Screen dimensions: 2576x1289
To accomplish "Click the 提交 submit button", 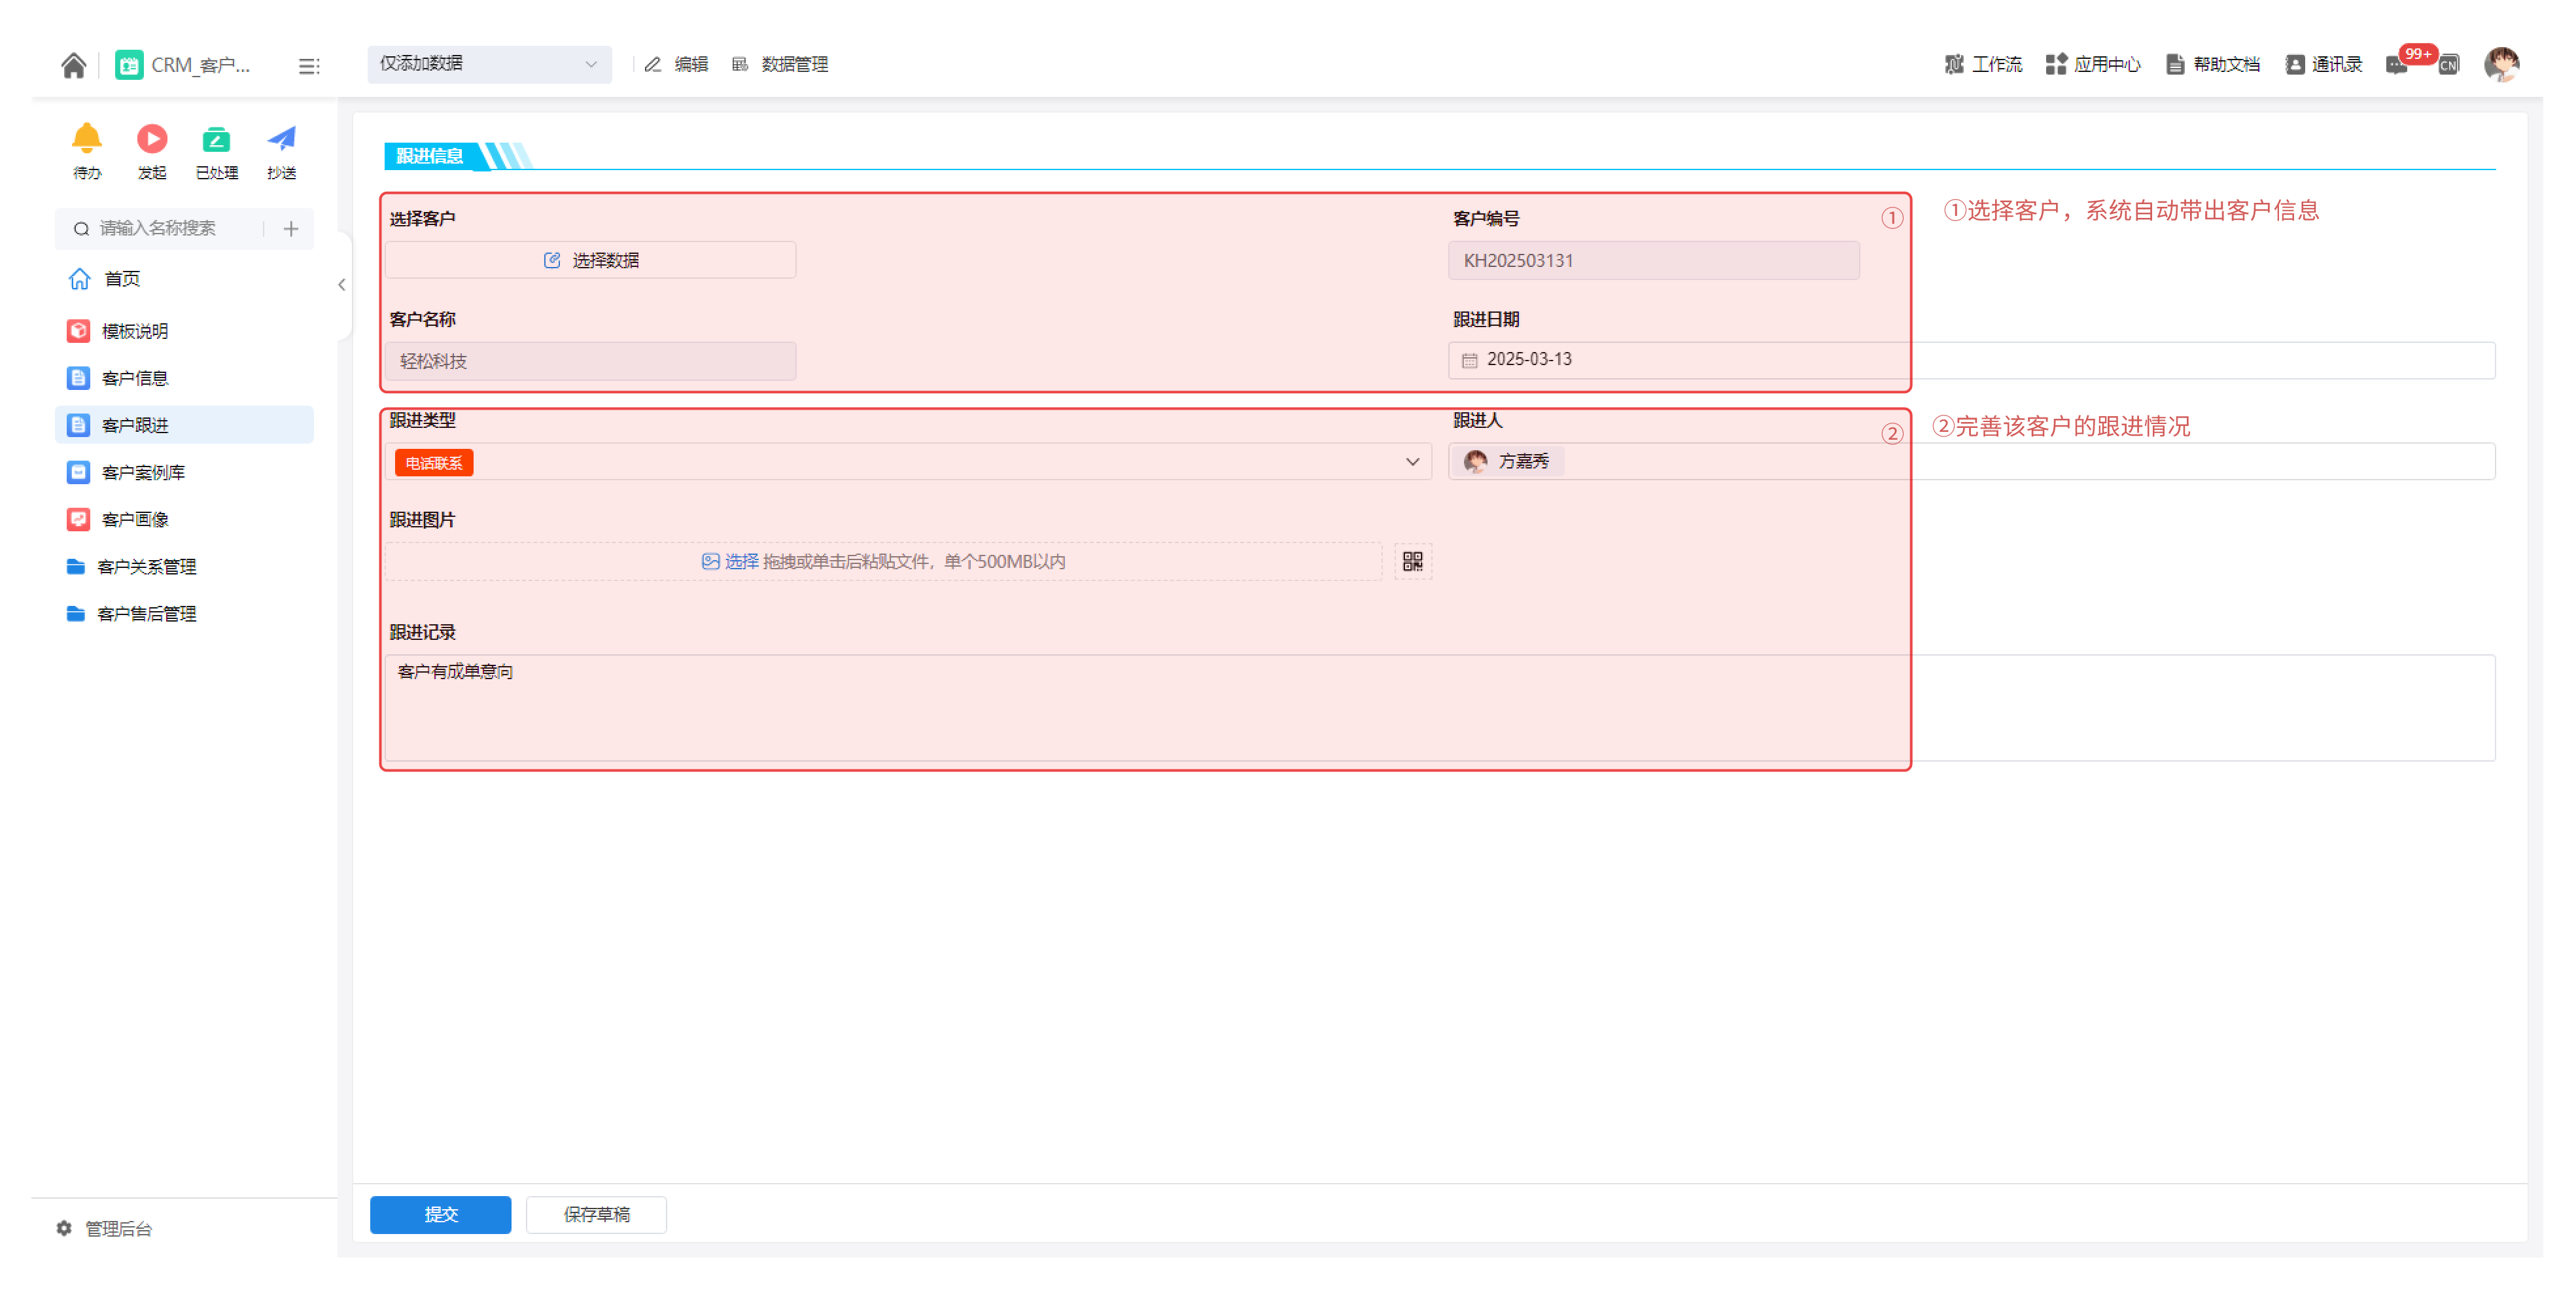I will point(440,1214).
